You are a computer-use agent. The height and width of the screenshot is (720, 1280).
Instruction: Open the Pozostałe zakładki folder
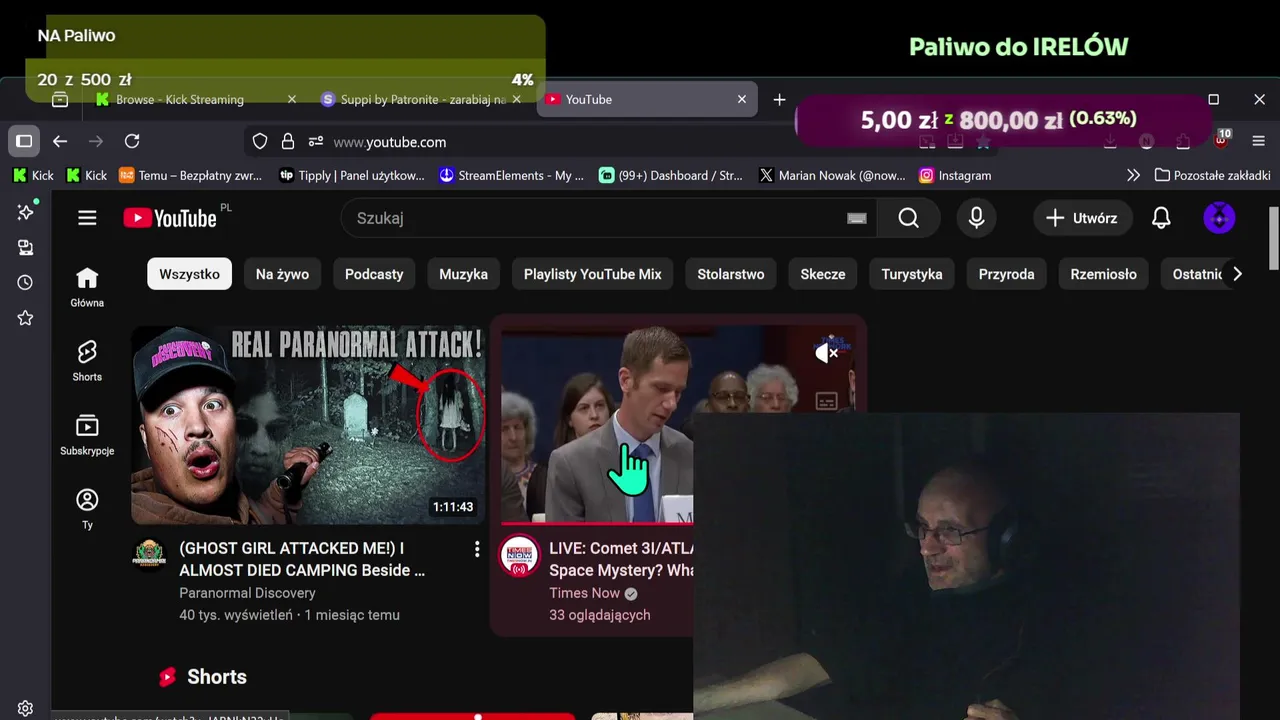point(1212,175)
